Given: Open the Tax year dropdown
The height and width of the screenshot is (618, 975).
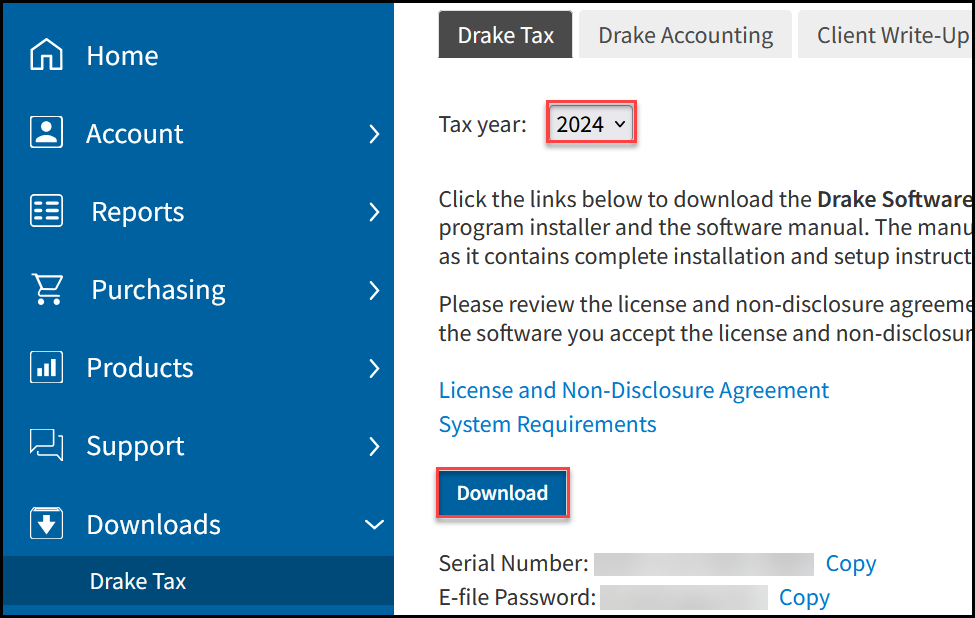Looking at the screenshot, I should (591, 124).
